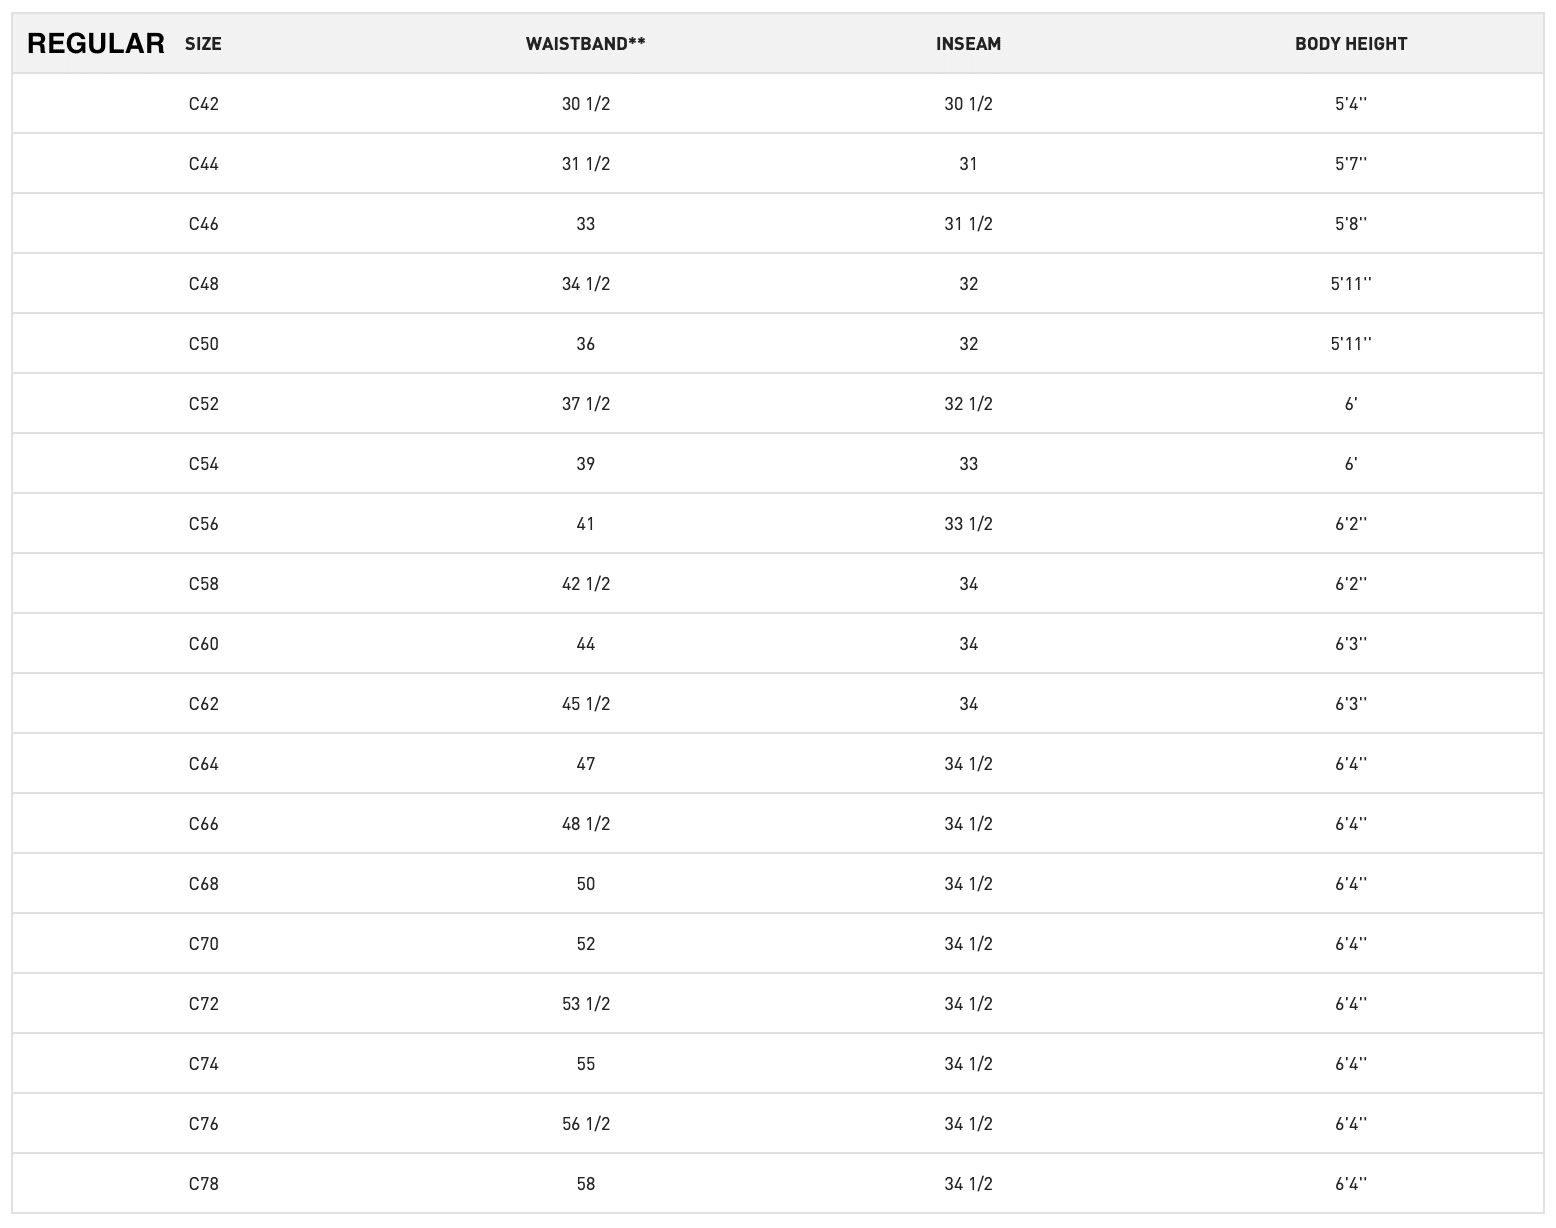Click the waistband value 58
The height and width of the screenshot is (1228, 1556).
click(585, 1184)
